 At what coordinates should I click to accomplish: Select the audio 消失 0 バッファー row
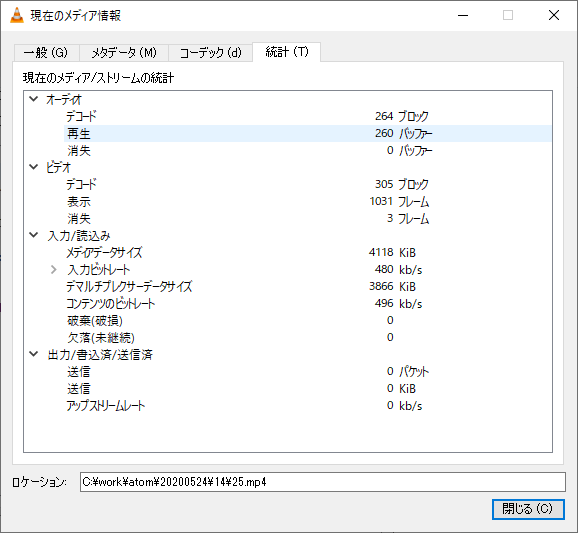click(308, 150)
